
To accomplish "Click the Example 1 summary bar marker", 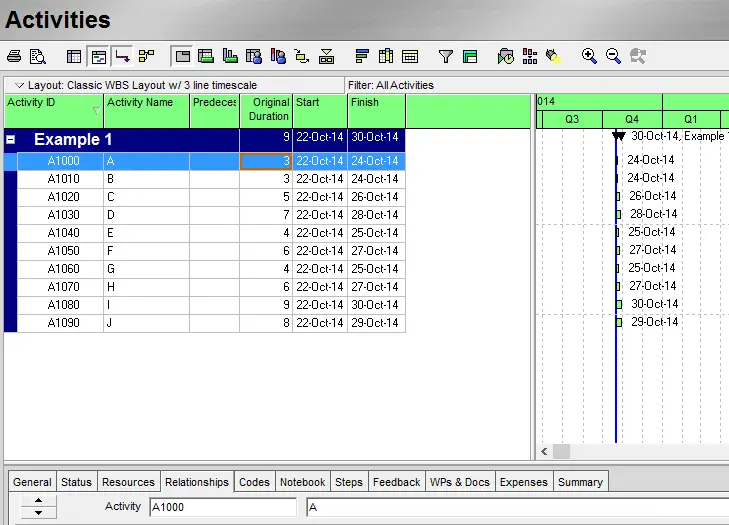I will [x=619, y=136].
